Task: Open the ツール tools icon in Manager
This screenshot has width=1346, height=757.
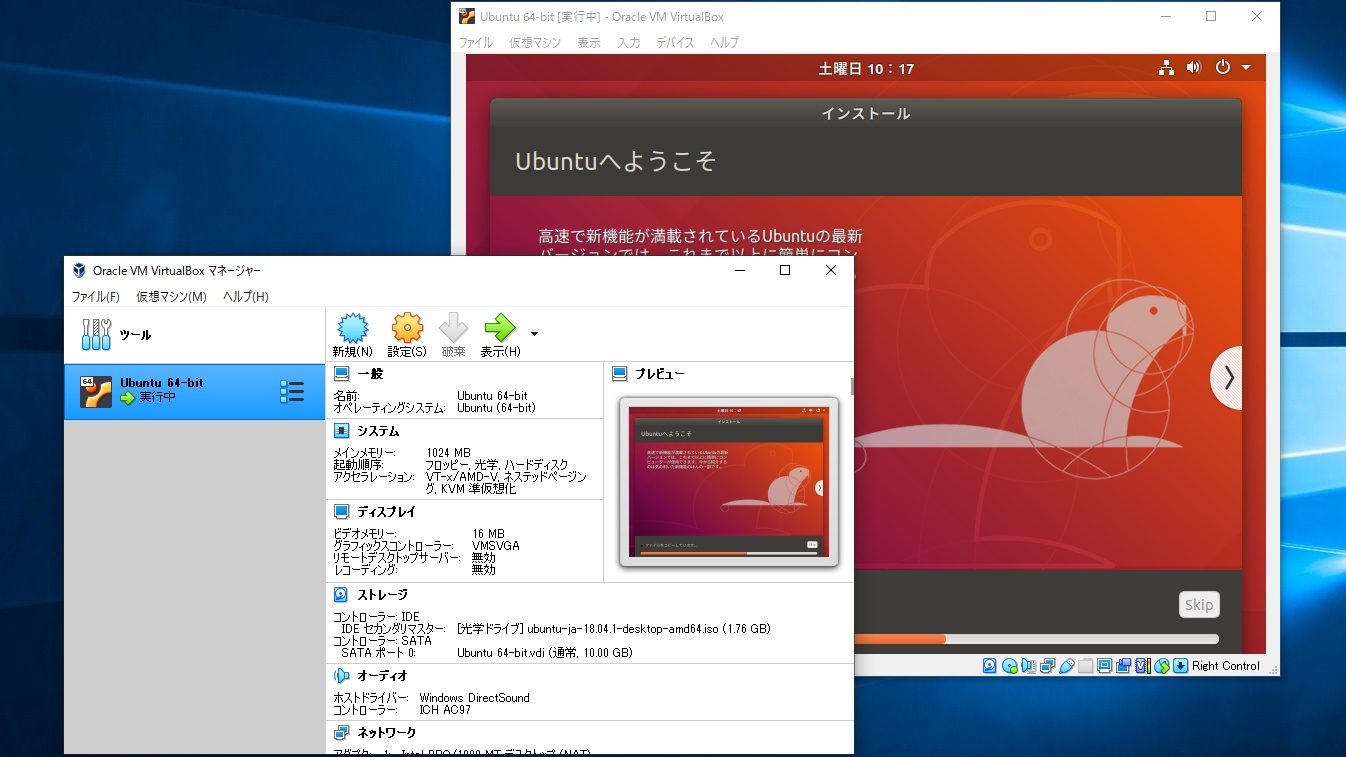Action: click(96, 335)
